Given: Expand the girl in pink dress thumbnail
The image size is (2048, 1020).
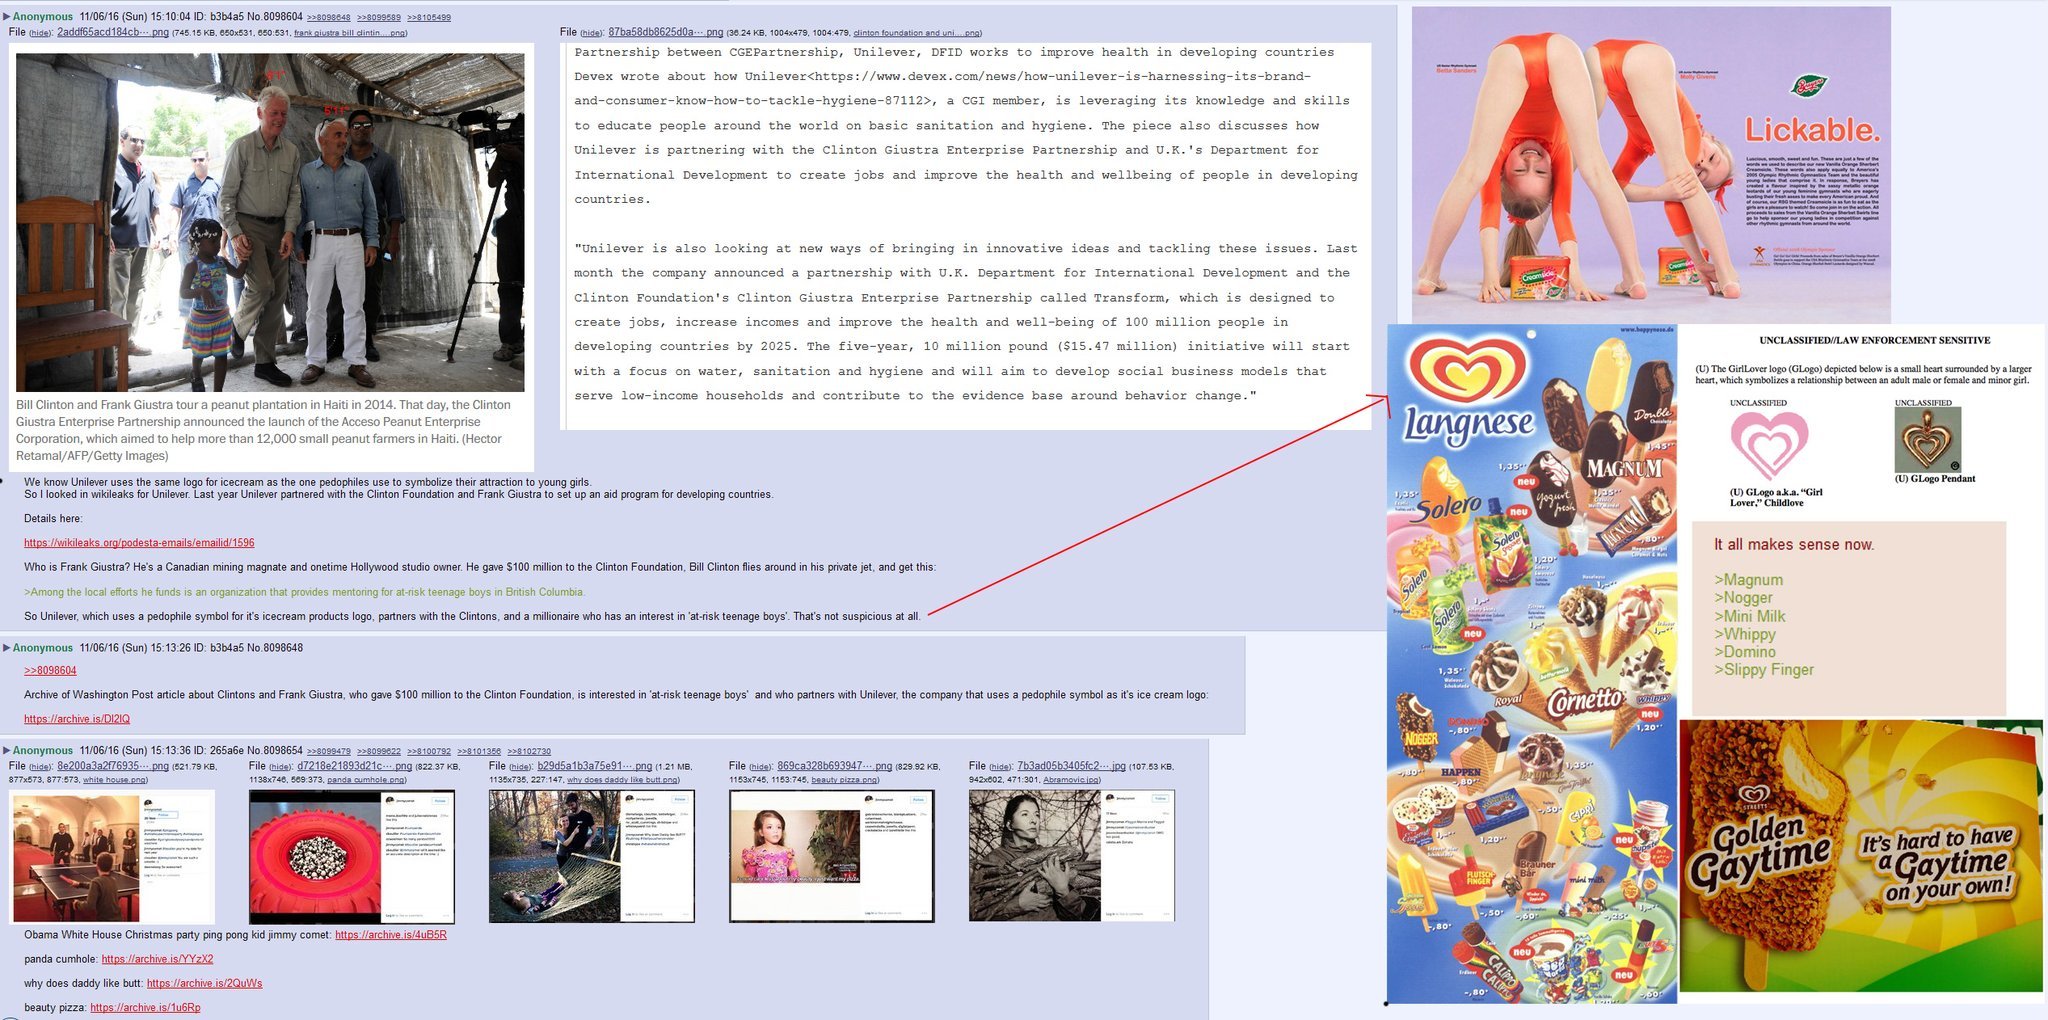Looking at the screenshot, I should [x=832, y=856].
